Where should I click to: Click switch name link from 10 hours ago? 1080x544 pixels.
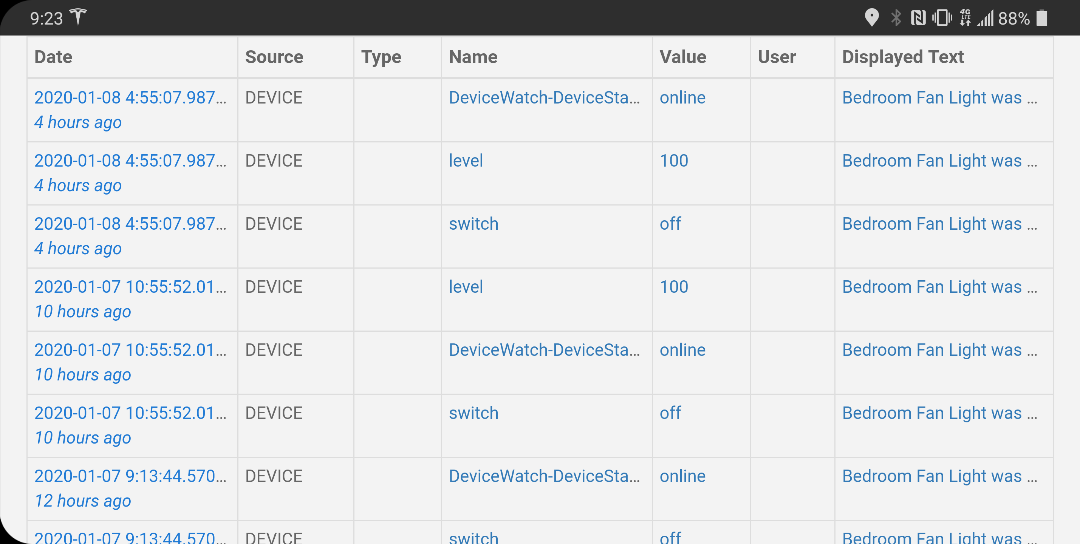coord(474,413)
